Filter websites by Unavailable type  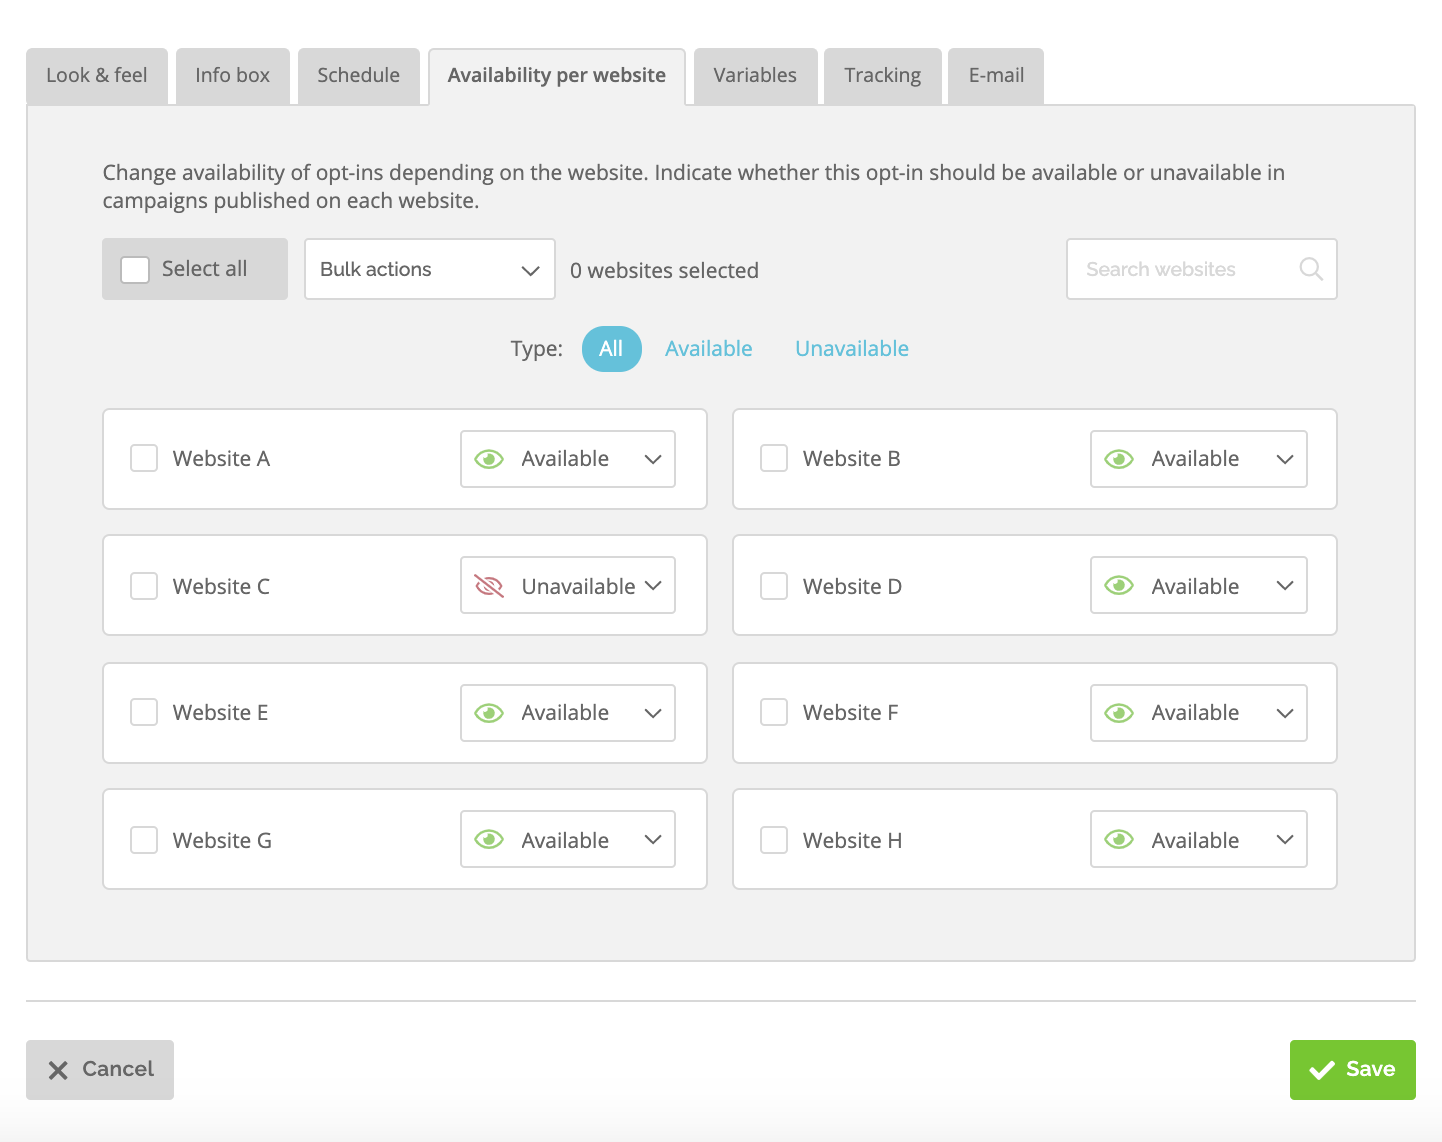click(x=852, y=349)
